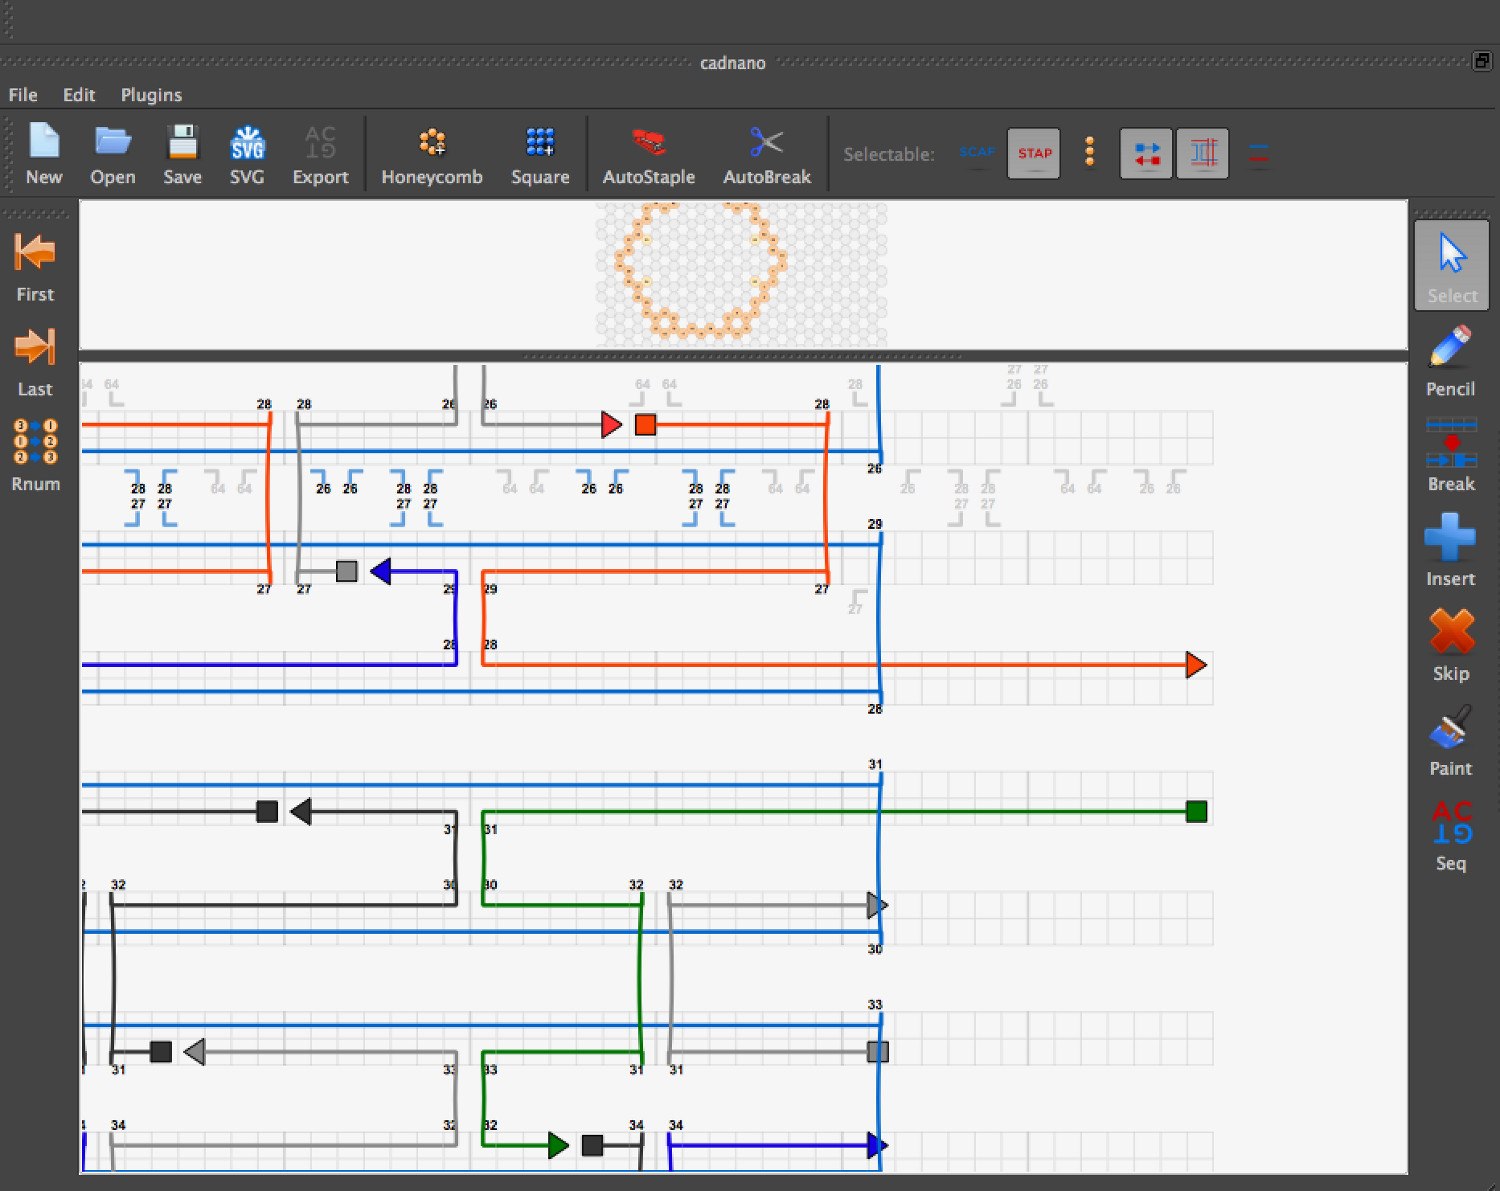
Task: Run AutoStaple on the design
Action: 648,155
